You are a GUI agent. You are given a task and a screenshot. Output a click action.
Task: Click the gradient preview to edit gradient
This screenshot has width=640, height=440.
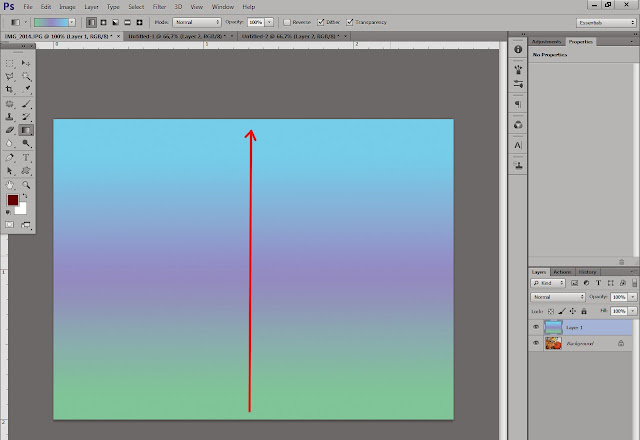click(x=51, y=22)
